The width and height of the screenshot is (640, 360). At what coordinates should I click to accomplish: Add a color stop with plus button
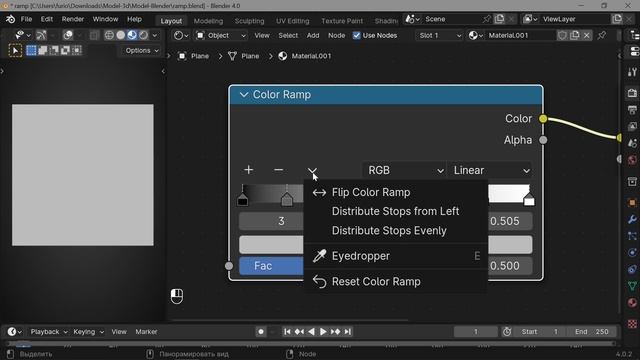(x=248, y=170)
